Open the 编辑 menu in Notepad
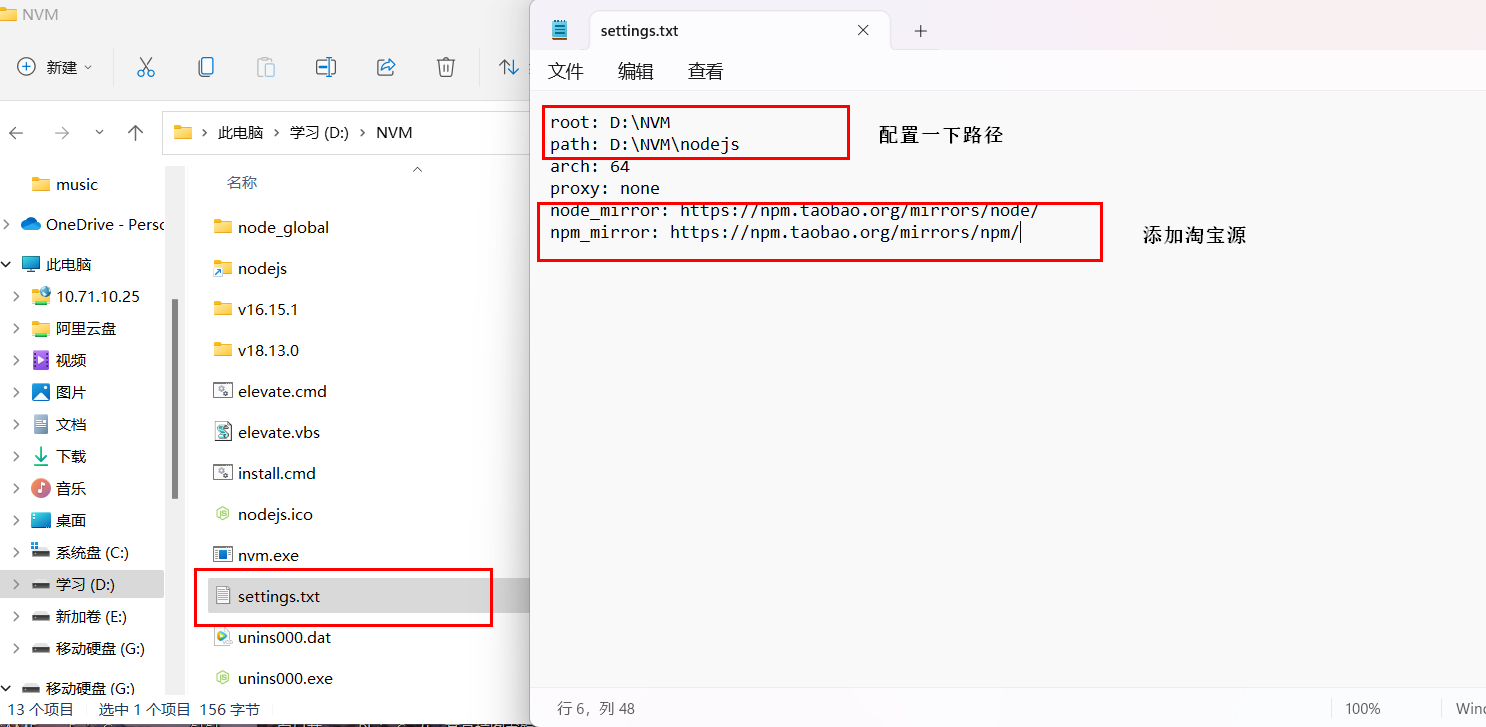1486x727 pixels. pyautogui.click(x=636, y=71)
